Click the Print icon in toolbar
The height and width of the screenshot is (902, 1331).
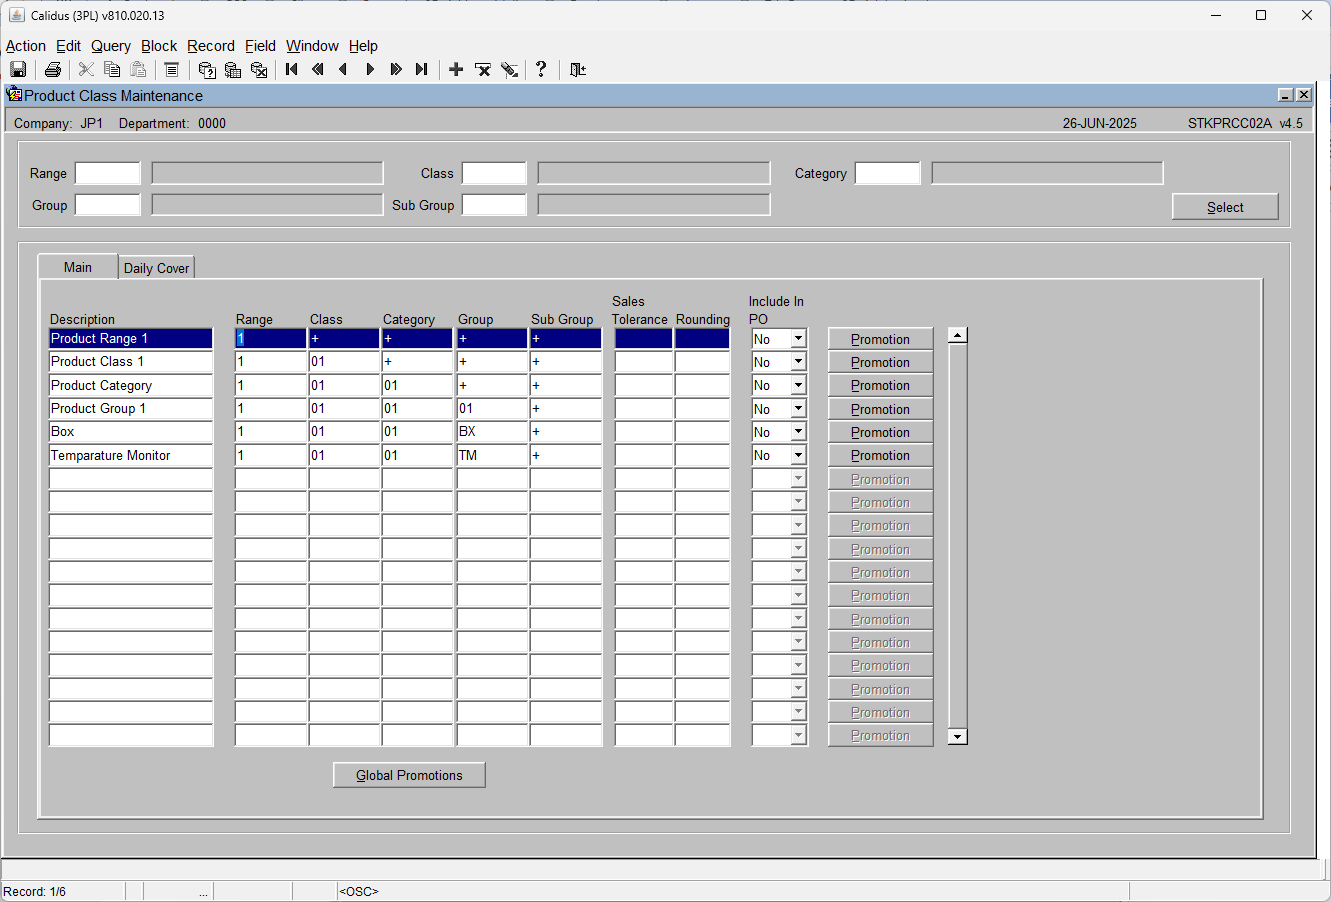[x=53, y=69]
